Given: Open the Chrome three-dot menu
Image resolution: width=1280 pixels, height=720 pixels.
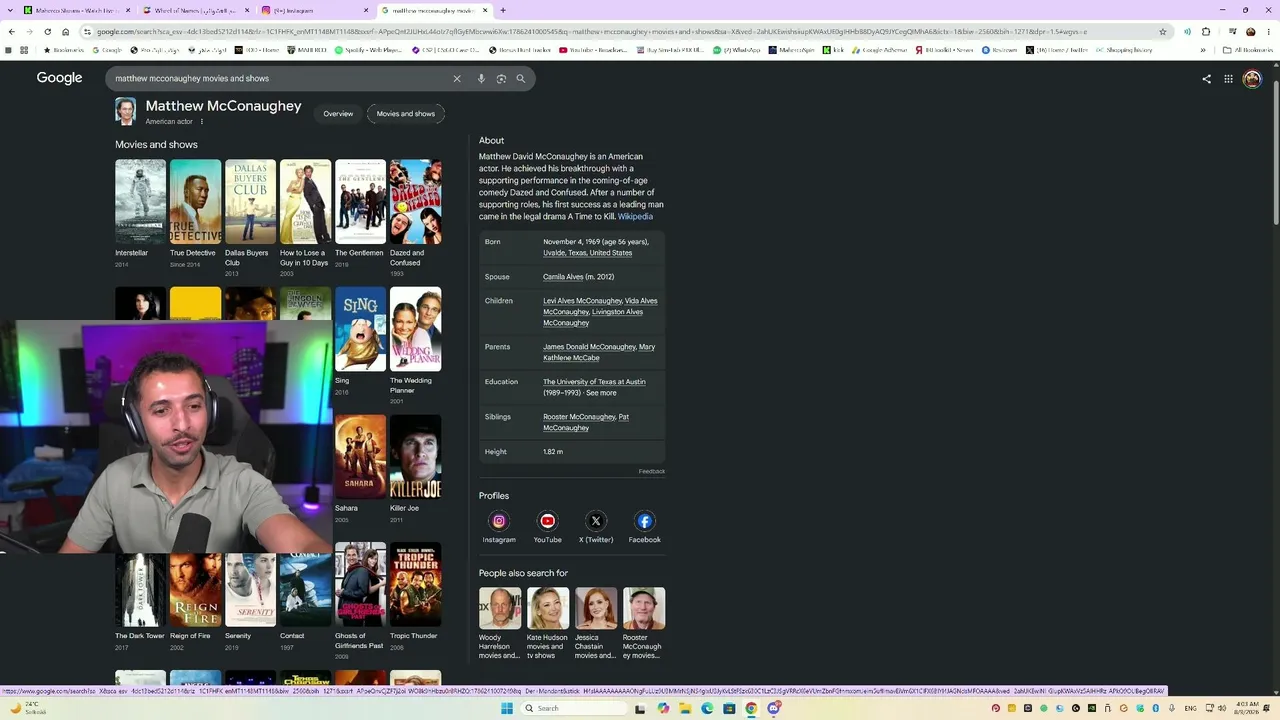Looking at the screenshot, I should 1268,32.
